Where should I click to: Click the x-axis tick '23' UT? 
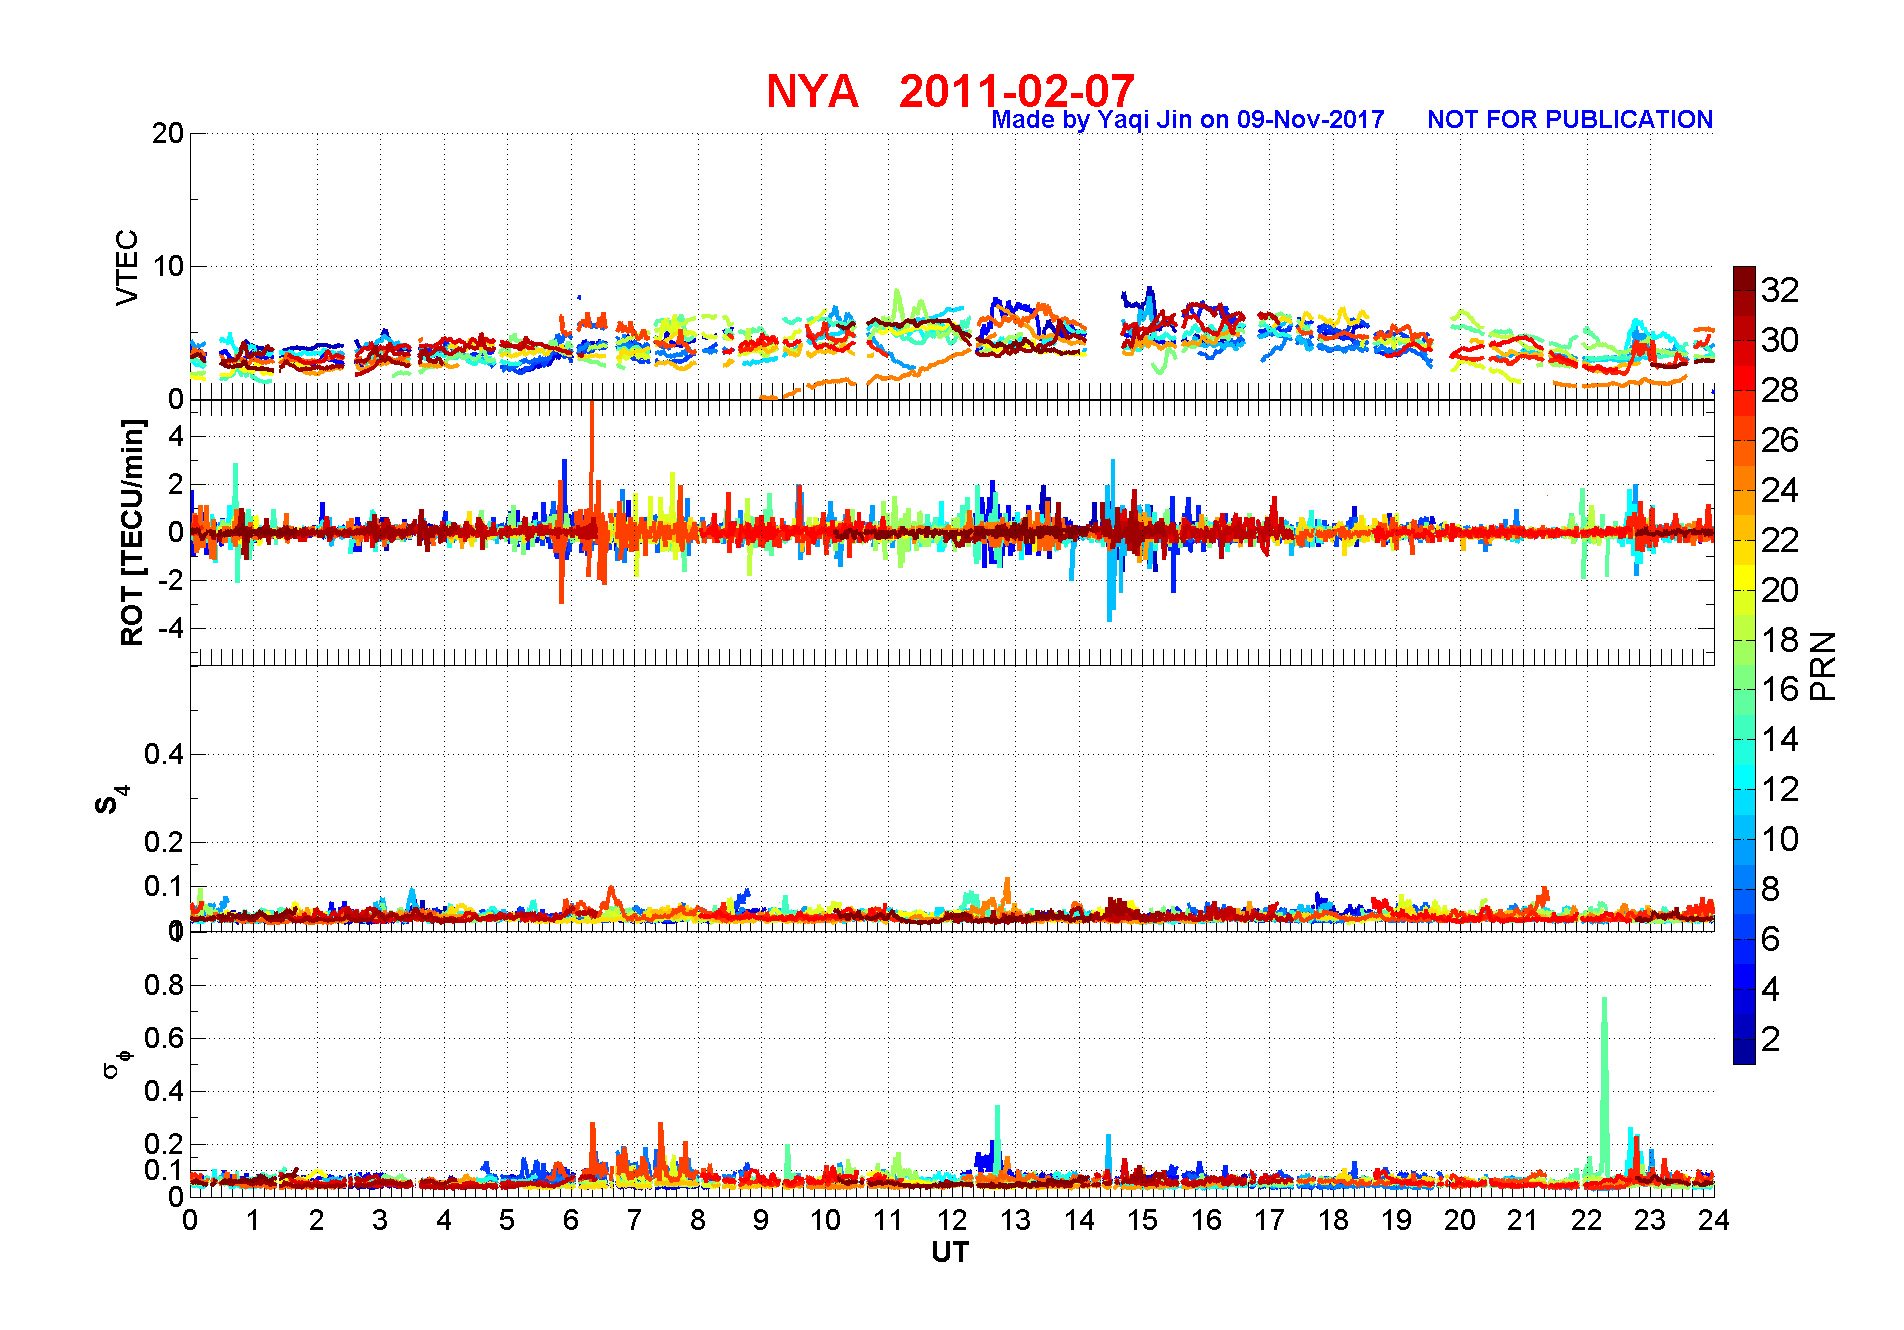1650,1220
